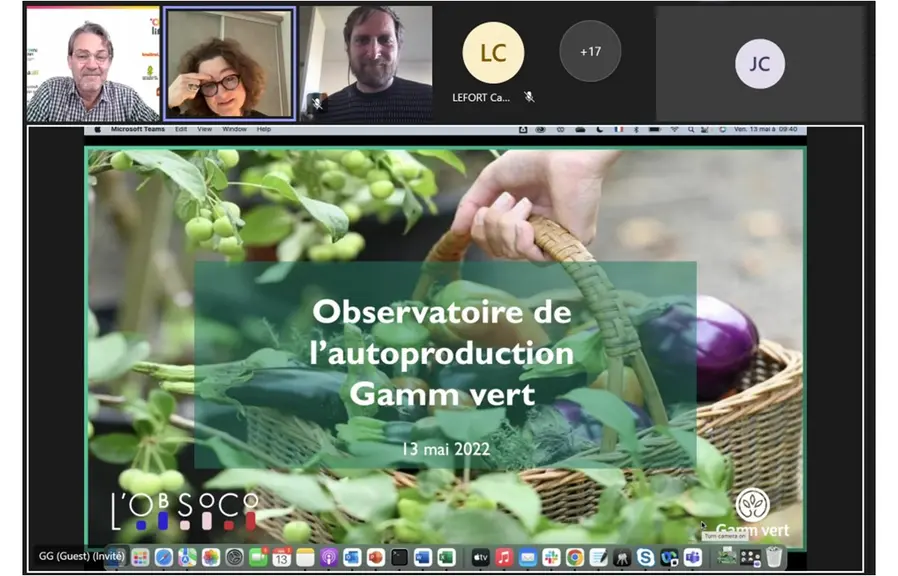Open Microsoft Excel dock icon
The image size is (898, 576).
tap(446, 557)
